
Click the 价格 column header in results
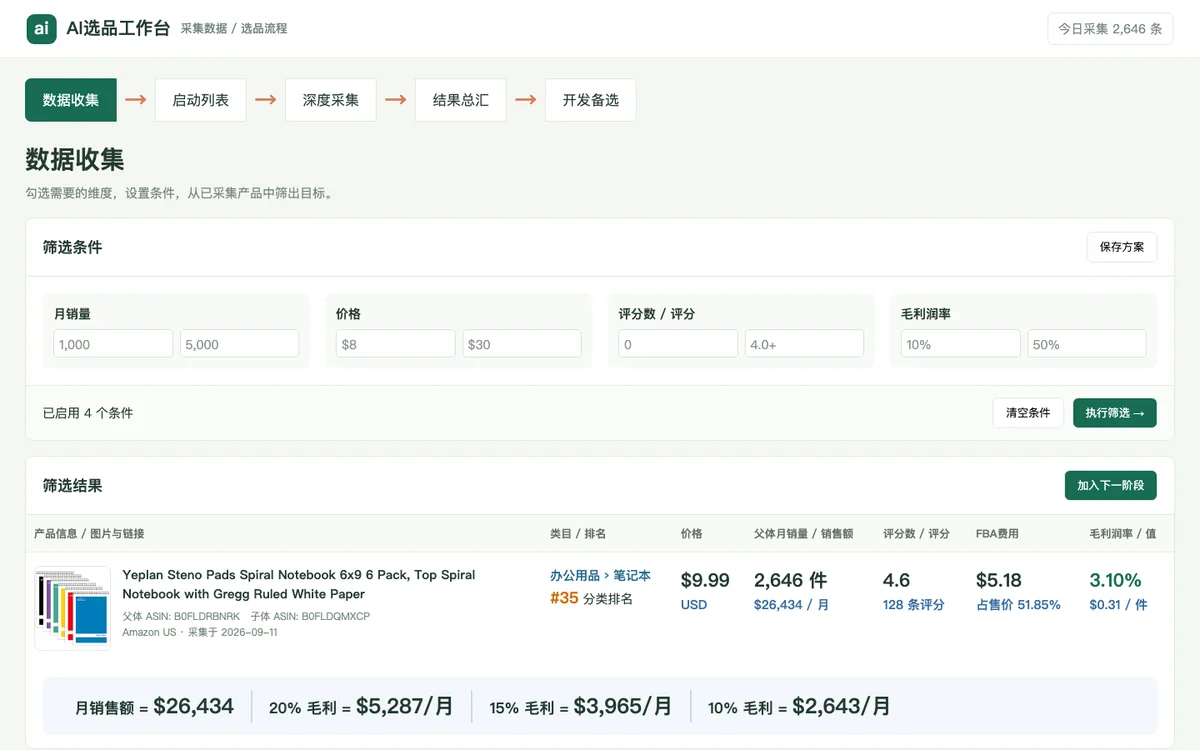tap(692, 534)
